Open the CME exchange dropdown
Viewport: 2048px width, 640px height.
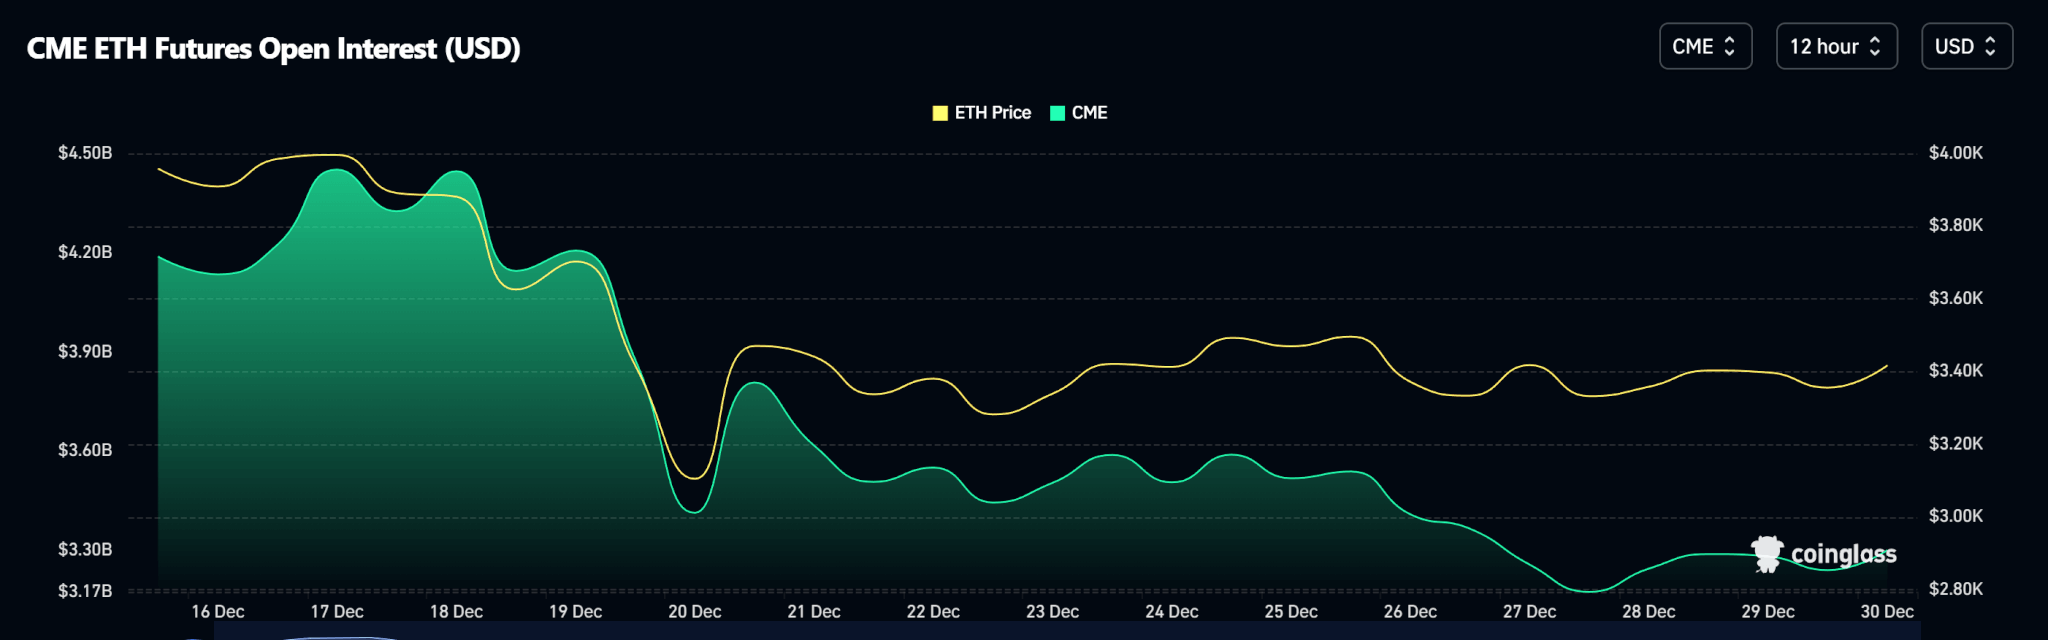[1704, 47]
